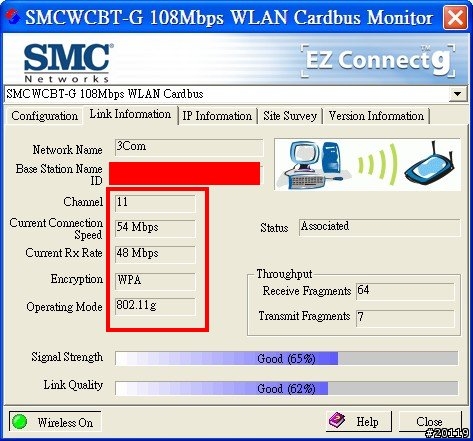Click the Encryption label
This screenshot has width=473, height=441.
pos(77,279)
